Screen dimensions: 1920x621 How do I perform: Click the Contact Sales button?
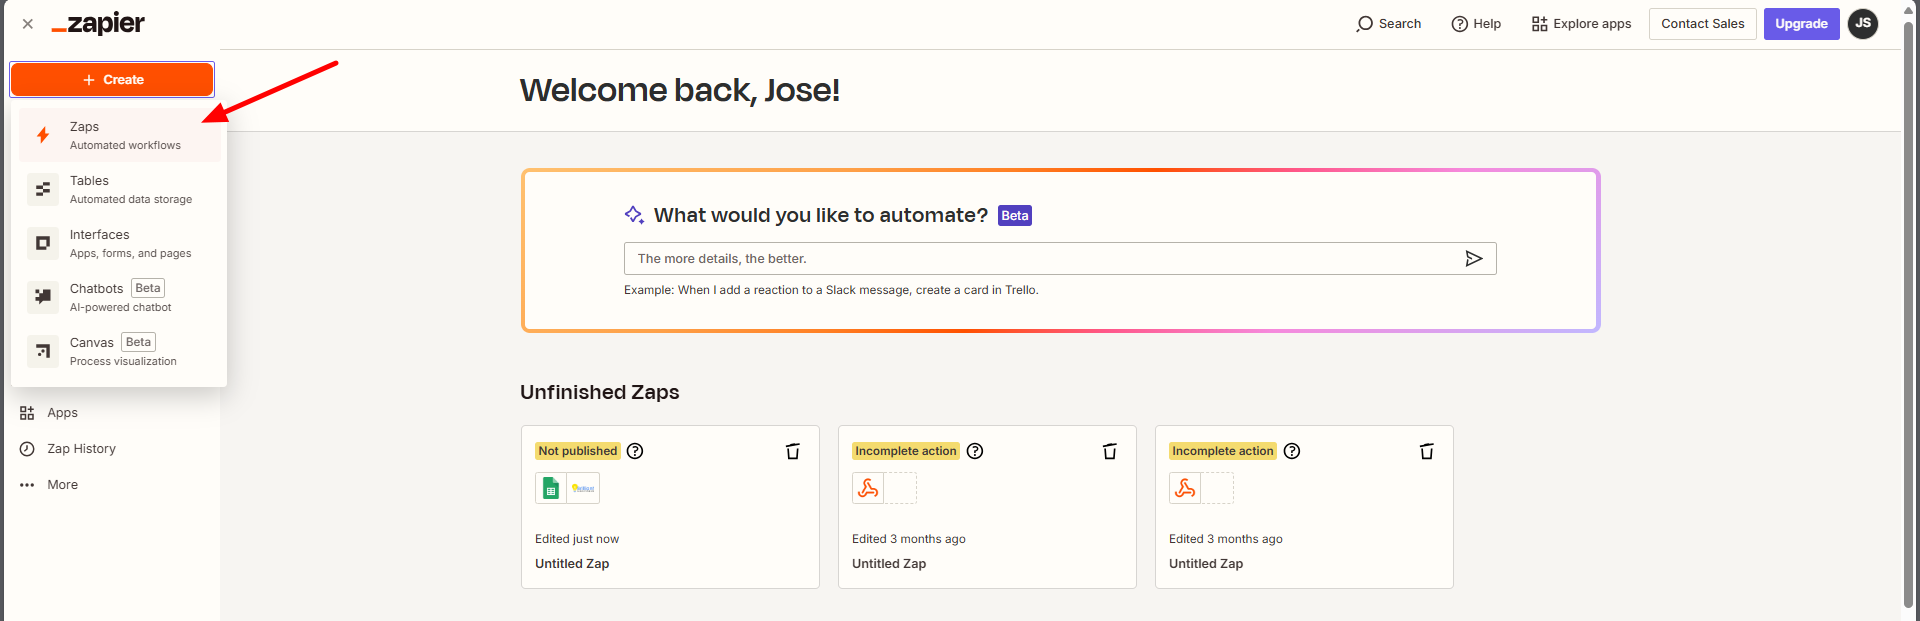(x=1702, y=24)
